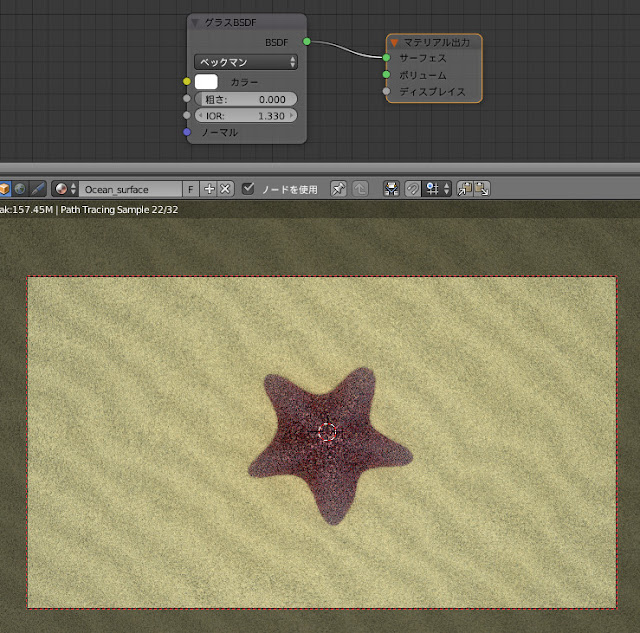Open the material browse sphere icon

coord(64,189)
